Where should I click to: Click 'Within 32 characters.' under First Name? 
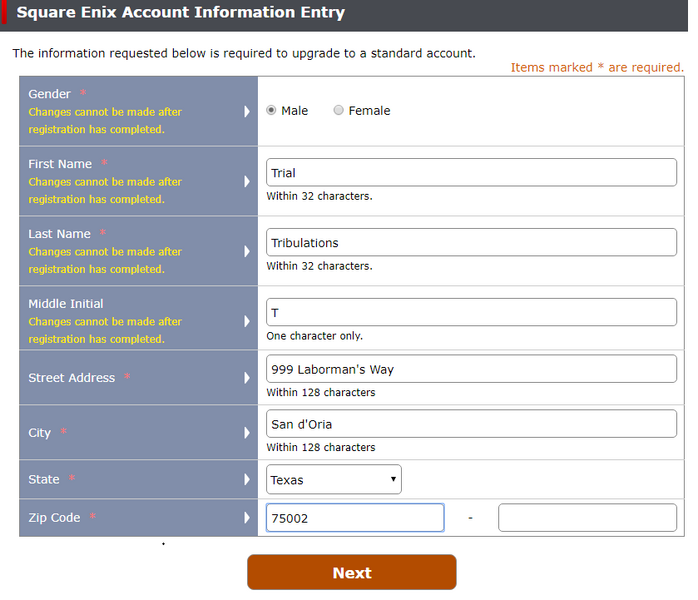319,196
